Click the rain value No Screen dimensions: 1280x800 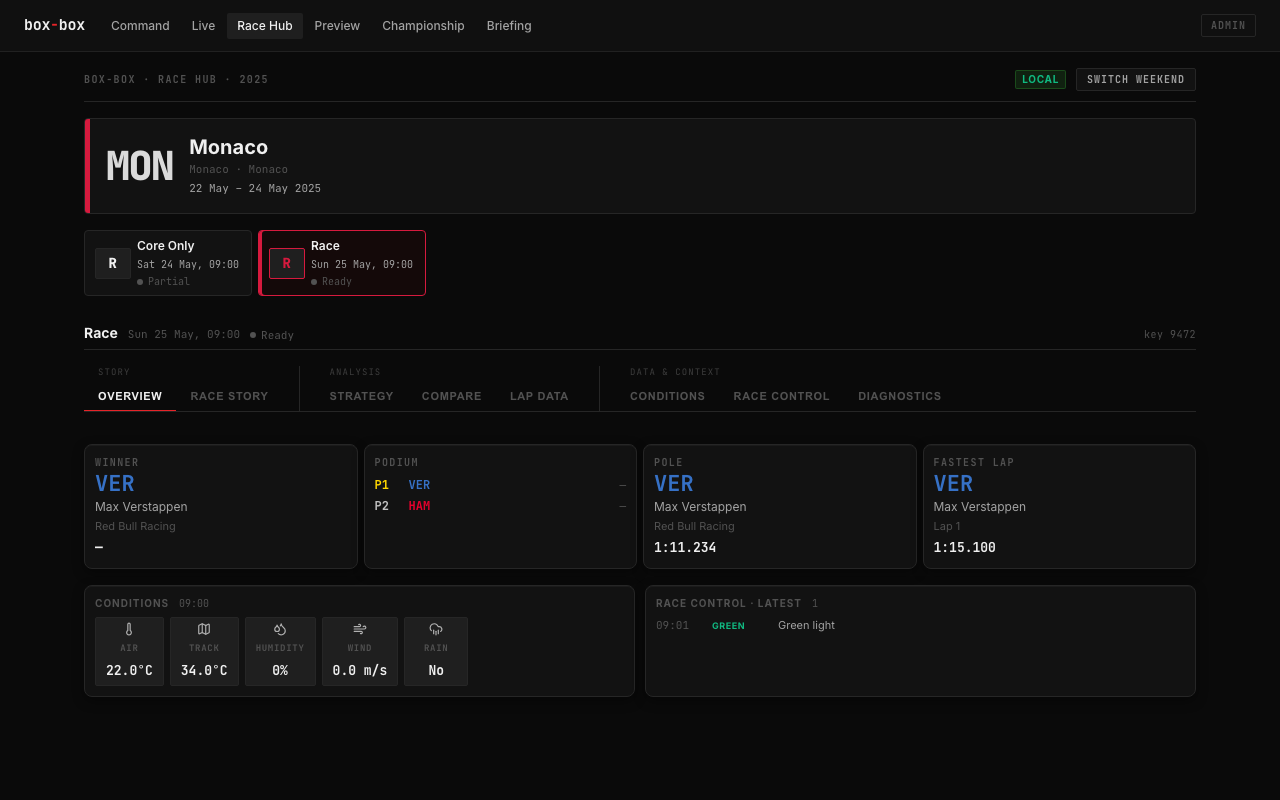click(x=436, y=670)
